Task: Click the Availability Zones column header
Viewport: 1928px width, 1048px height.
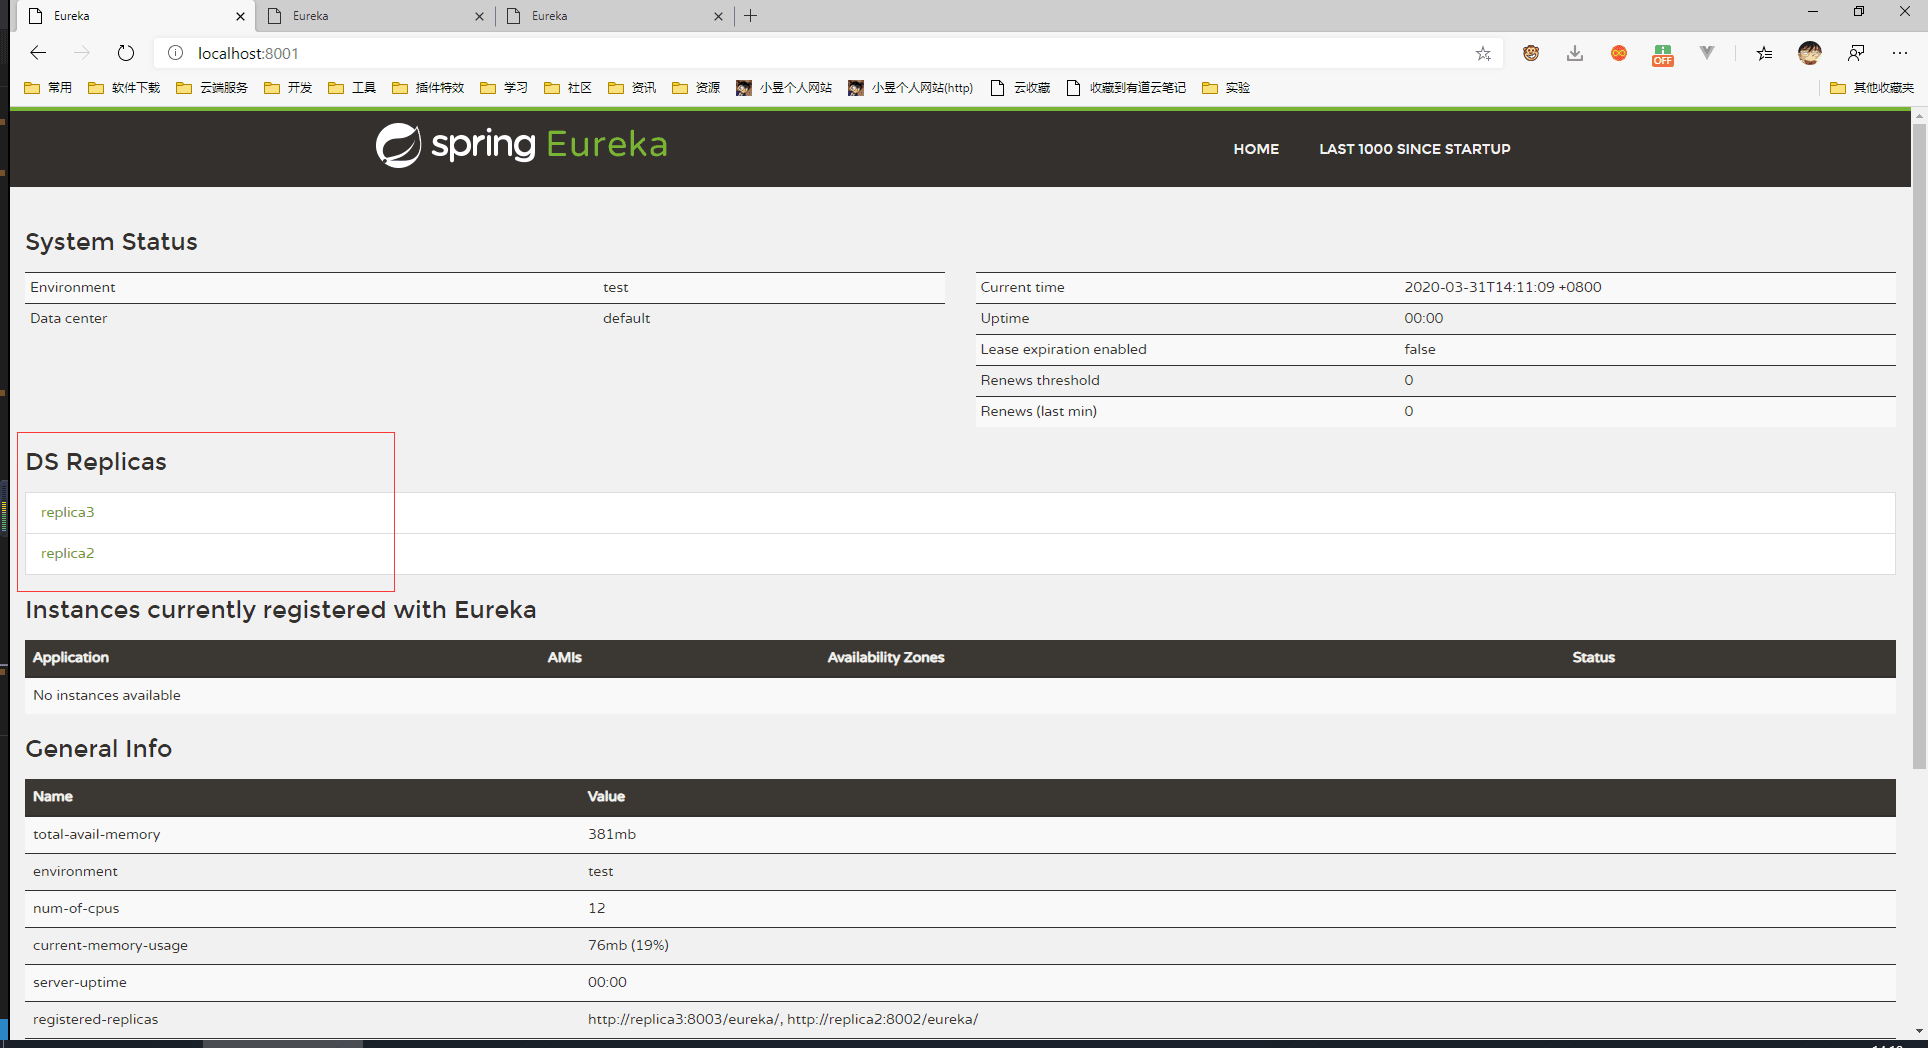Action: click(x=886, y=657)
